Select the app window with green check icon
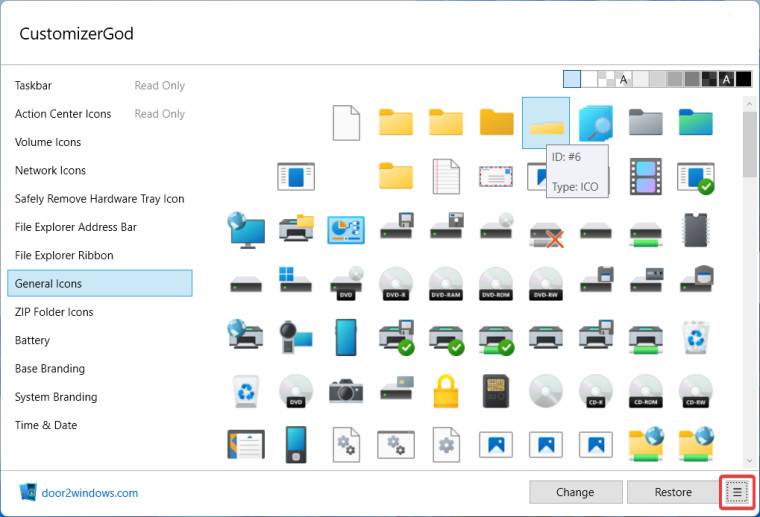The height and width of the screenshot is (517, 760). click(x=696, y=178)
